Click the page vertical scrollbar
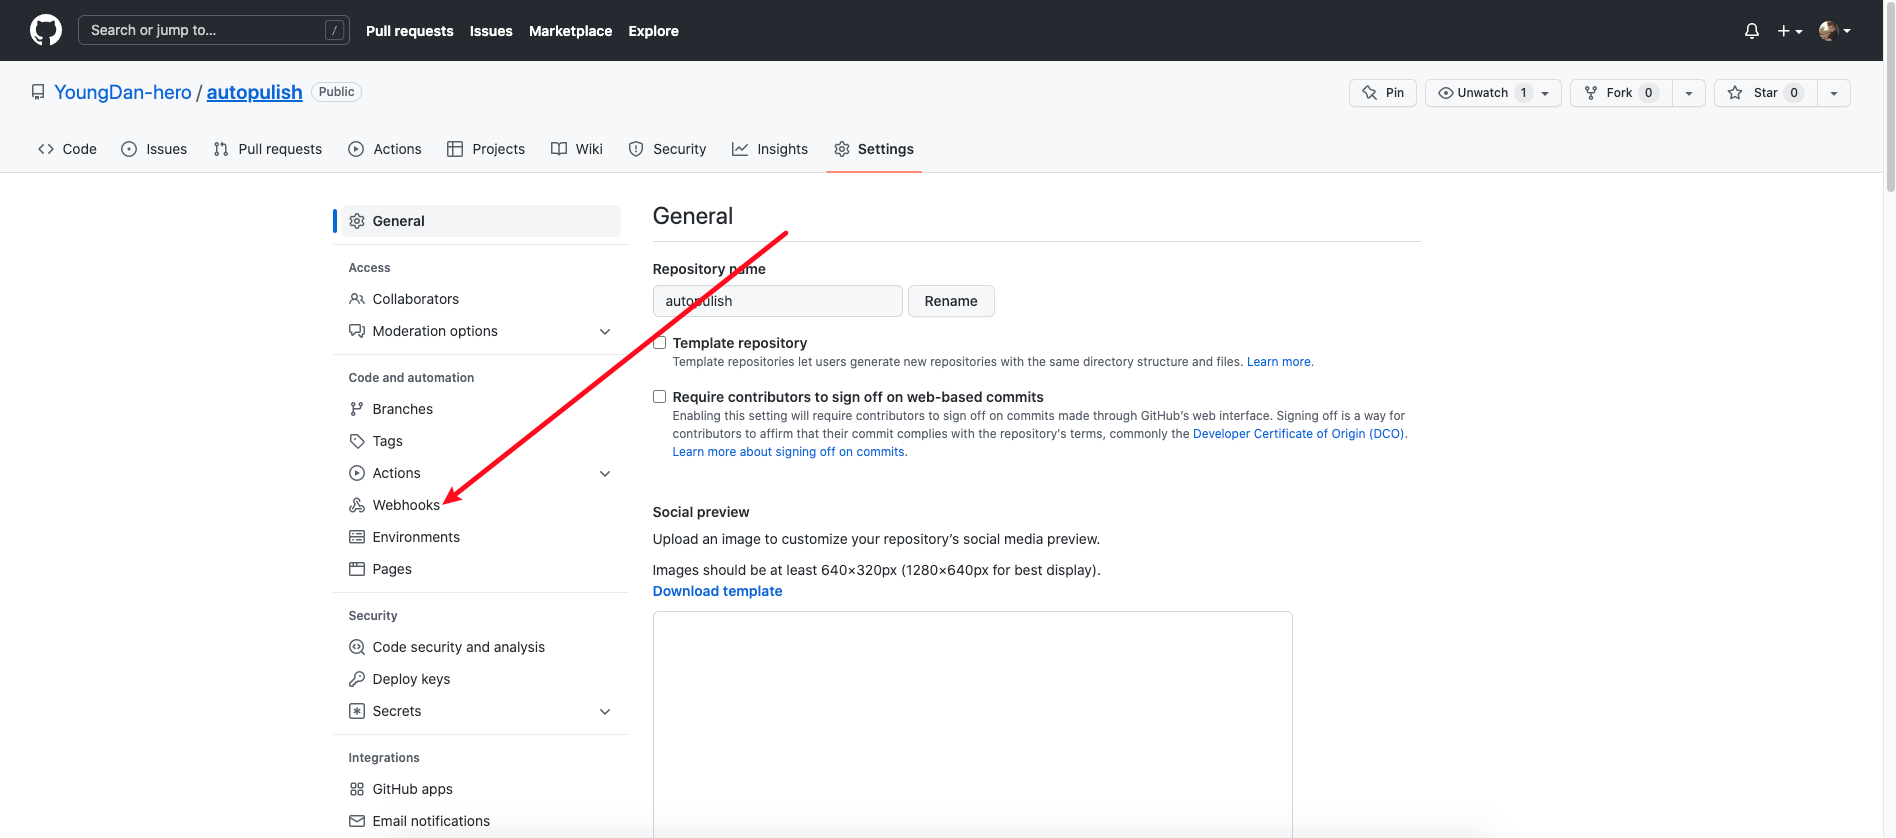 1890,95
